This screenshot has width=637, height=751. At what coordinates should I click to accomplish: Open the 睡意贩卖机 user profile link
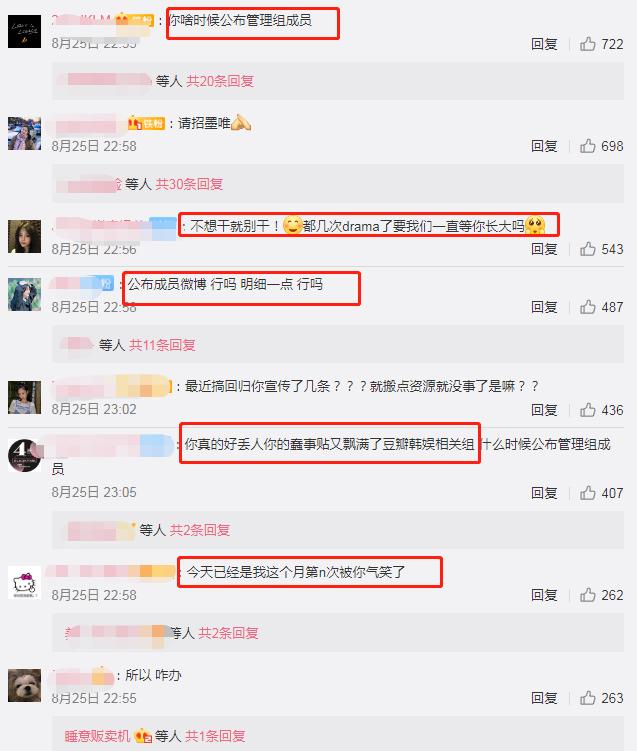(97, 736)
